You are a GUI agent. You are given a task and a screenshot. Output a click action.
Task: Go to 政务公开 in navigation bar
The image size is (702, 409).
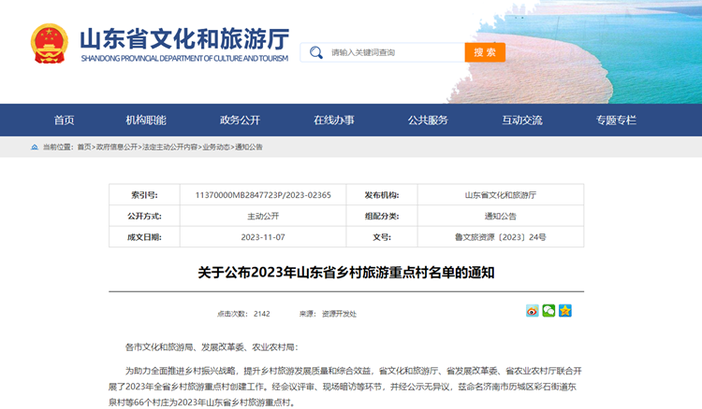(x=240, y=120)
